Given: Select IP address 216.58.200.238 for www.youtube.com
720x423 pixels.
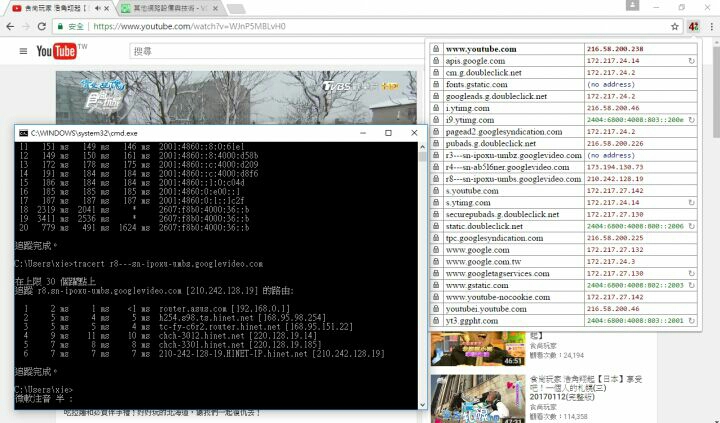Looking at the screenshot, I should 615,49.
